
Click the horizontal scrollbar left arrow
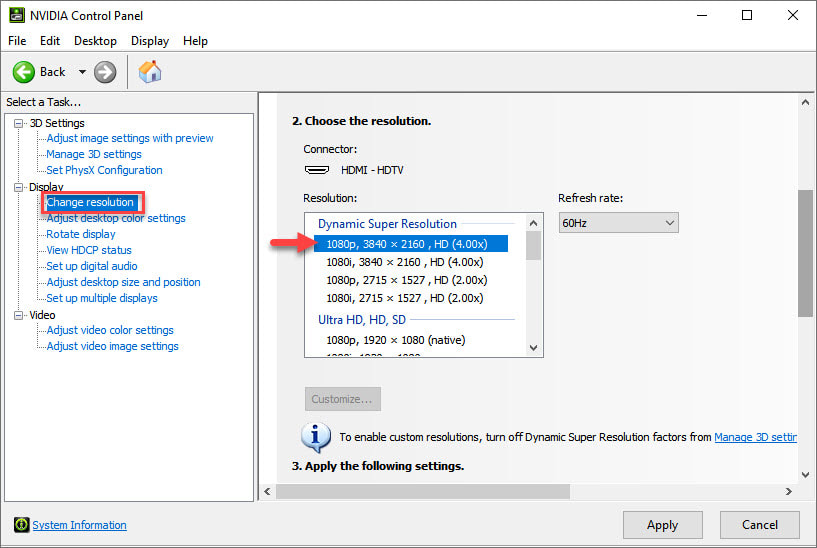point(268,491)
